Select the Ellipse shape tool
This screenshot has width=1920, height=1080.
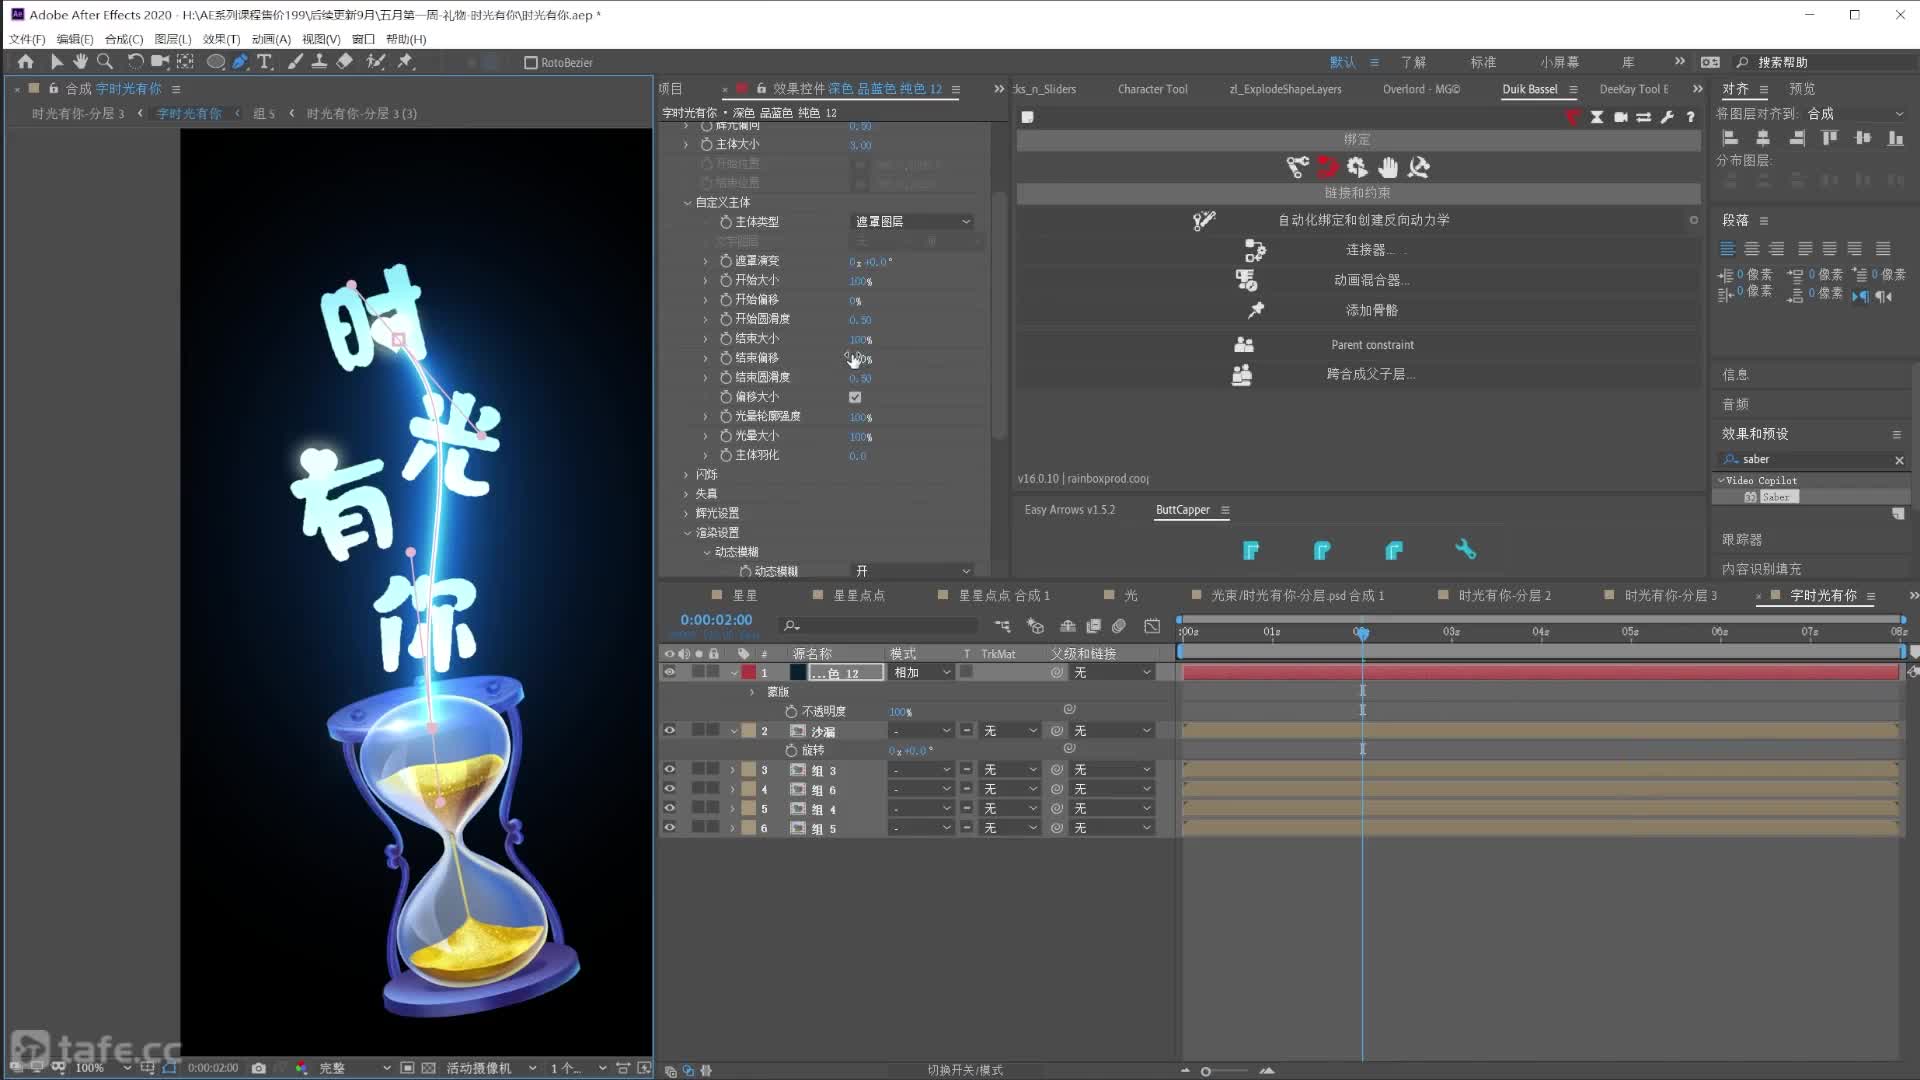tap(215, 62)
